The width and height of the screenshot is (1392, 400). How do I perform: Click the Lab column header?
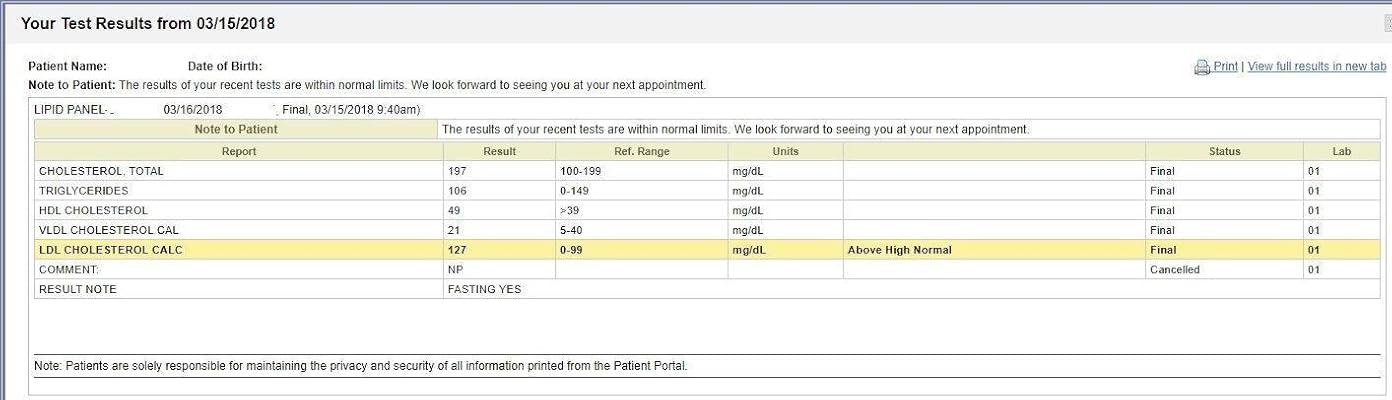[1341, 152]
